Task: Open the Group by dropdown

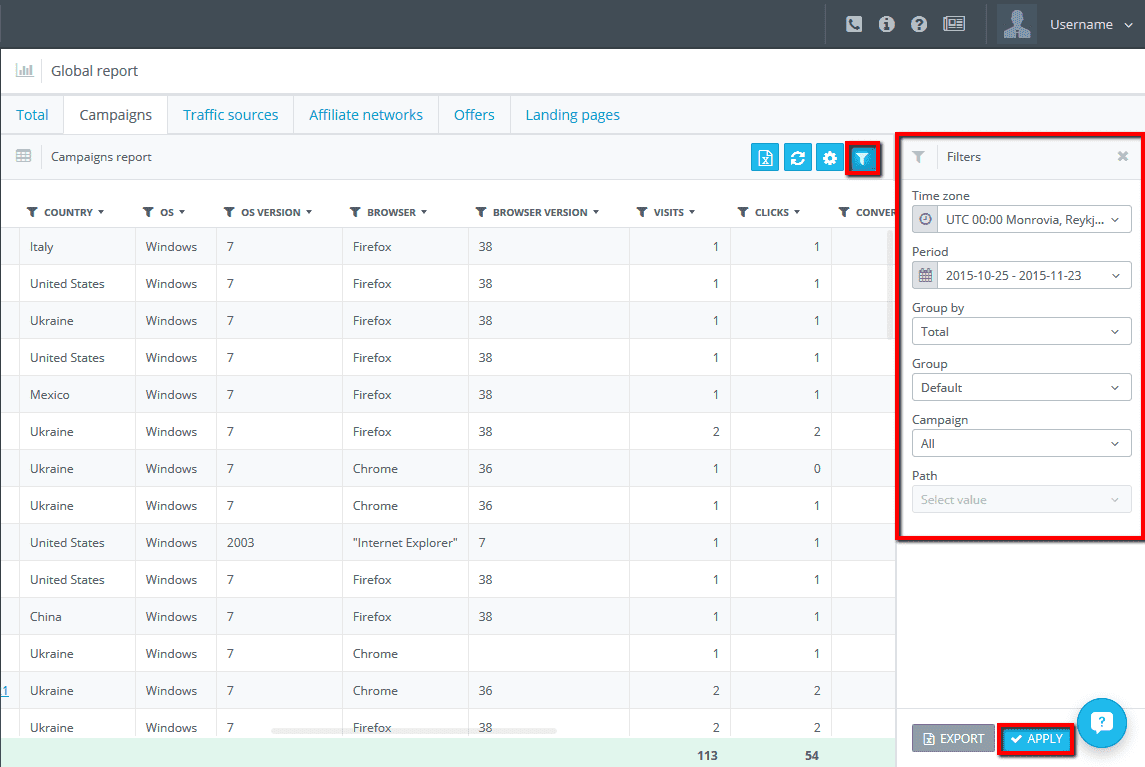Action: (x=1022, y=332)
